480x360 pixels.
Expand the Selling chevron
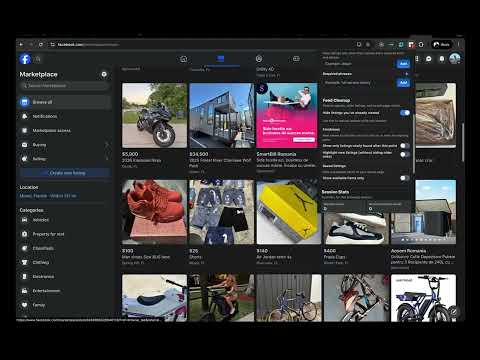coord(107,159)
